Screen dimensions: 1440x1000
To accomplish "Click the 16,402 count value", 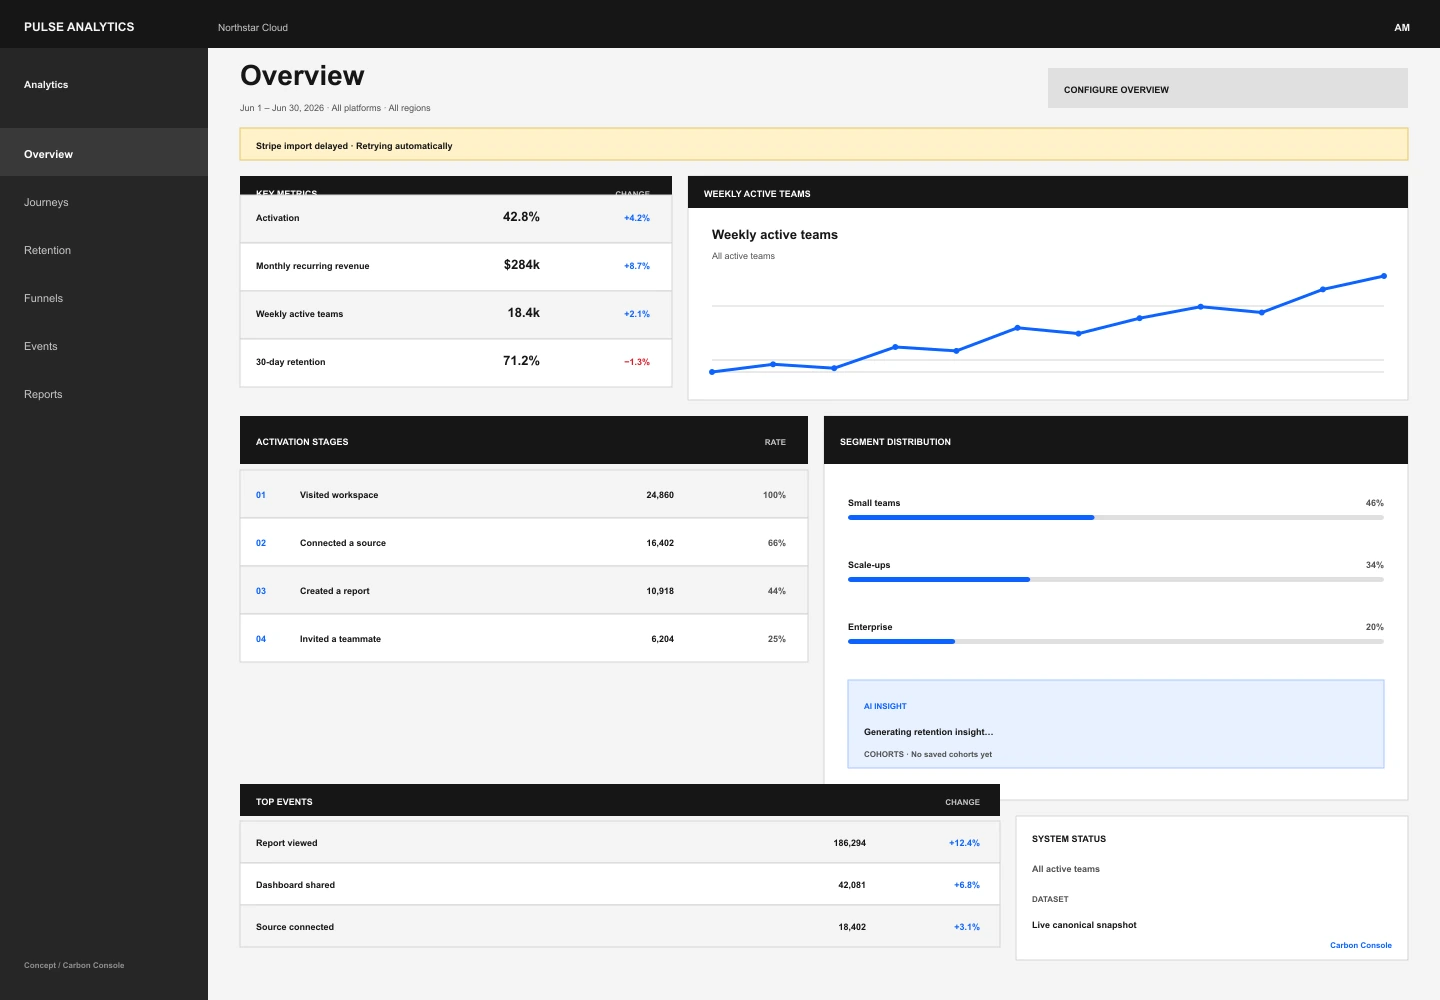I will 660,543.
